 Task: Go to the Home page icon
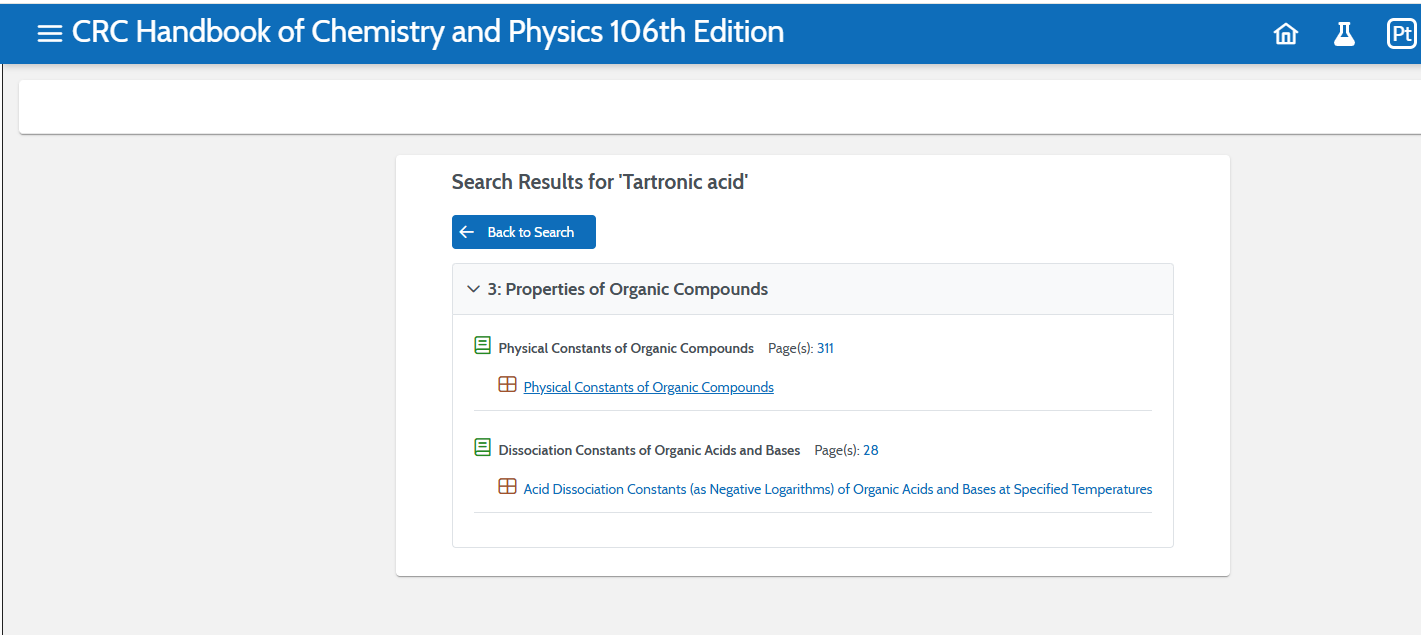point(1285,34)
